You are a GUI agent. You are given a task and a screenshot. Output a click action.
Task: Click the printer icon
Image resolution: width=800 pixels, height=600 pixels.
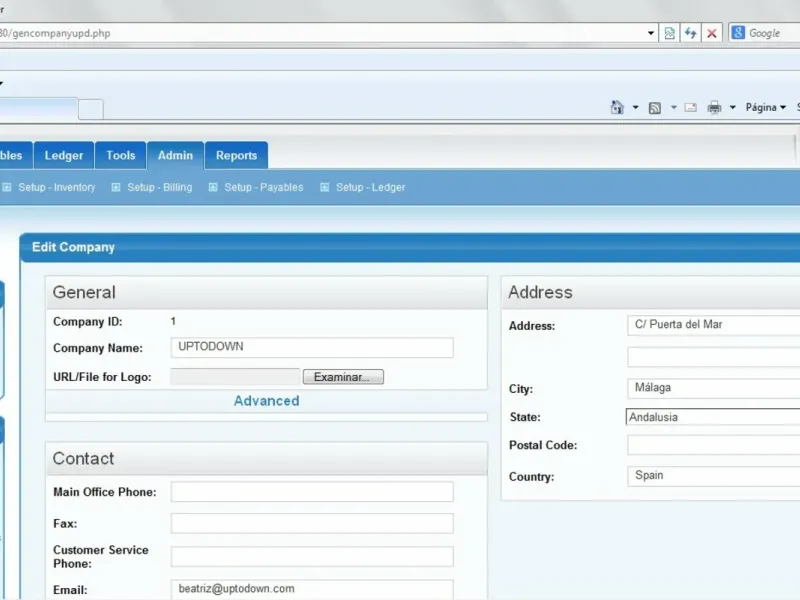[714, 107]
